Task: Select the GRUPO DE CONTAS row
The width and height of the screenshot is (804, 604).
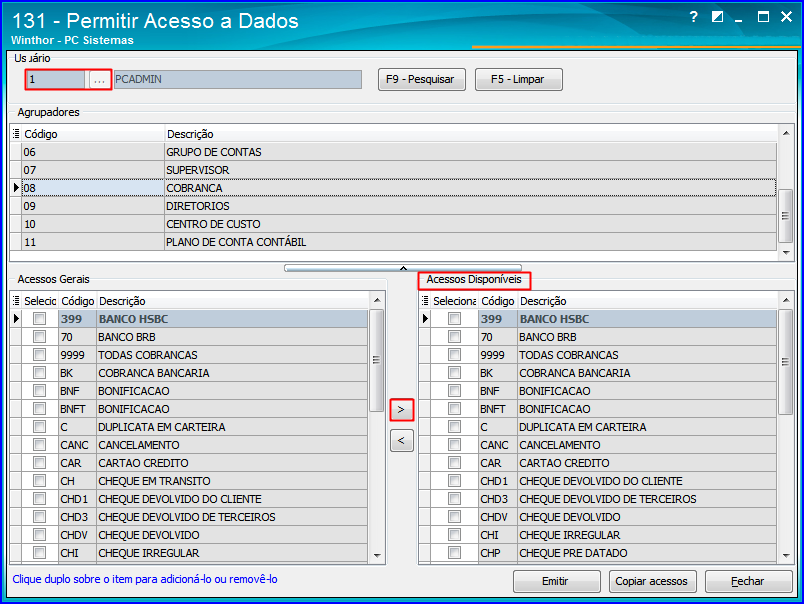Action: [399, 152]
